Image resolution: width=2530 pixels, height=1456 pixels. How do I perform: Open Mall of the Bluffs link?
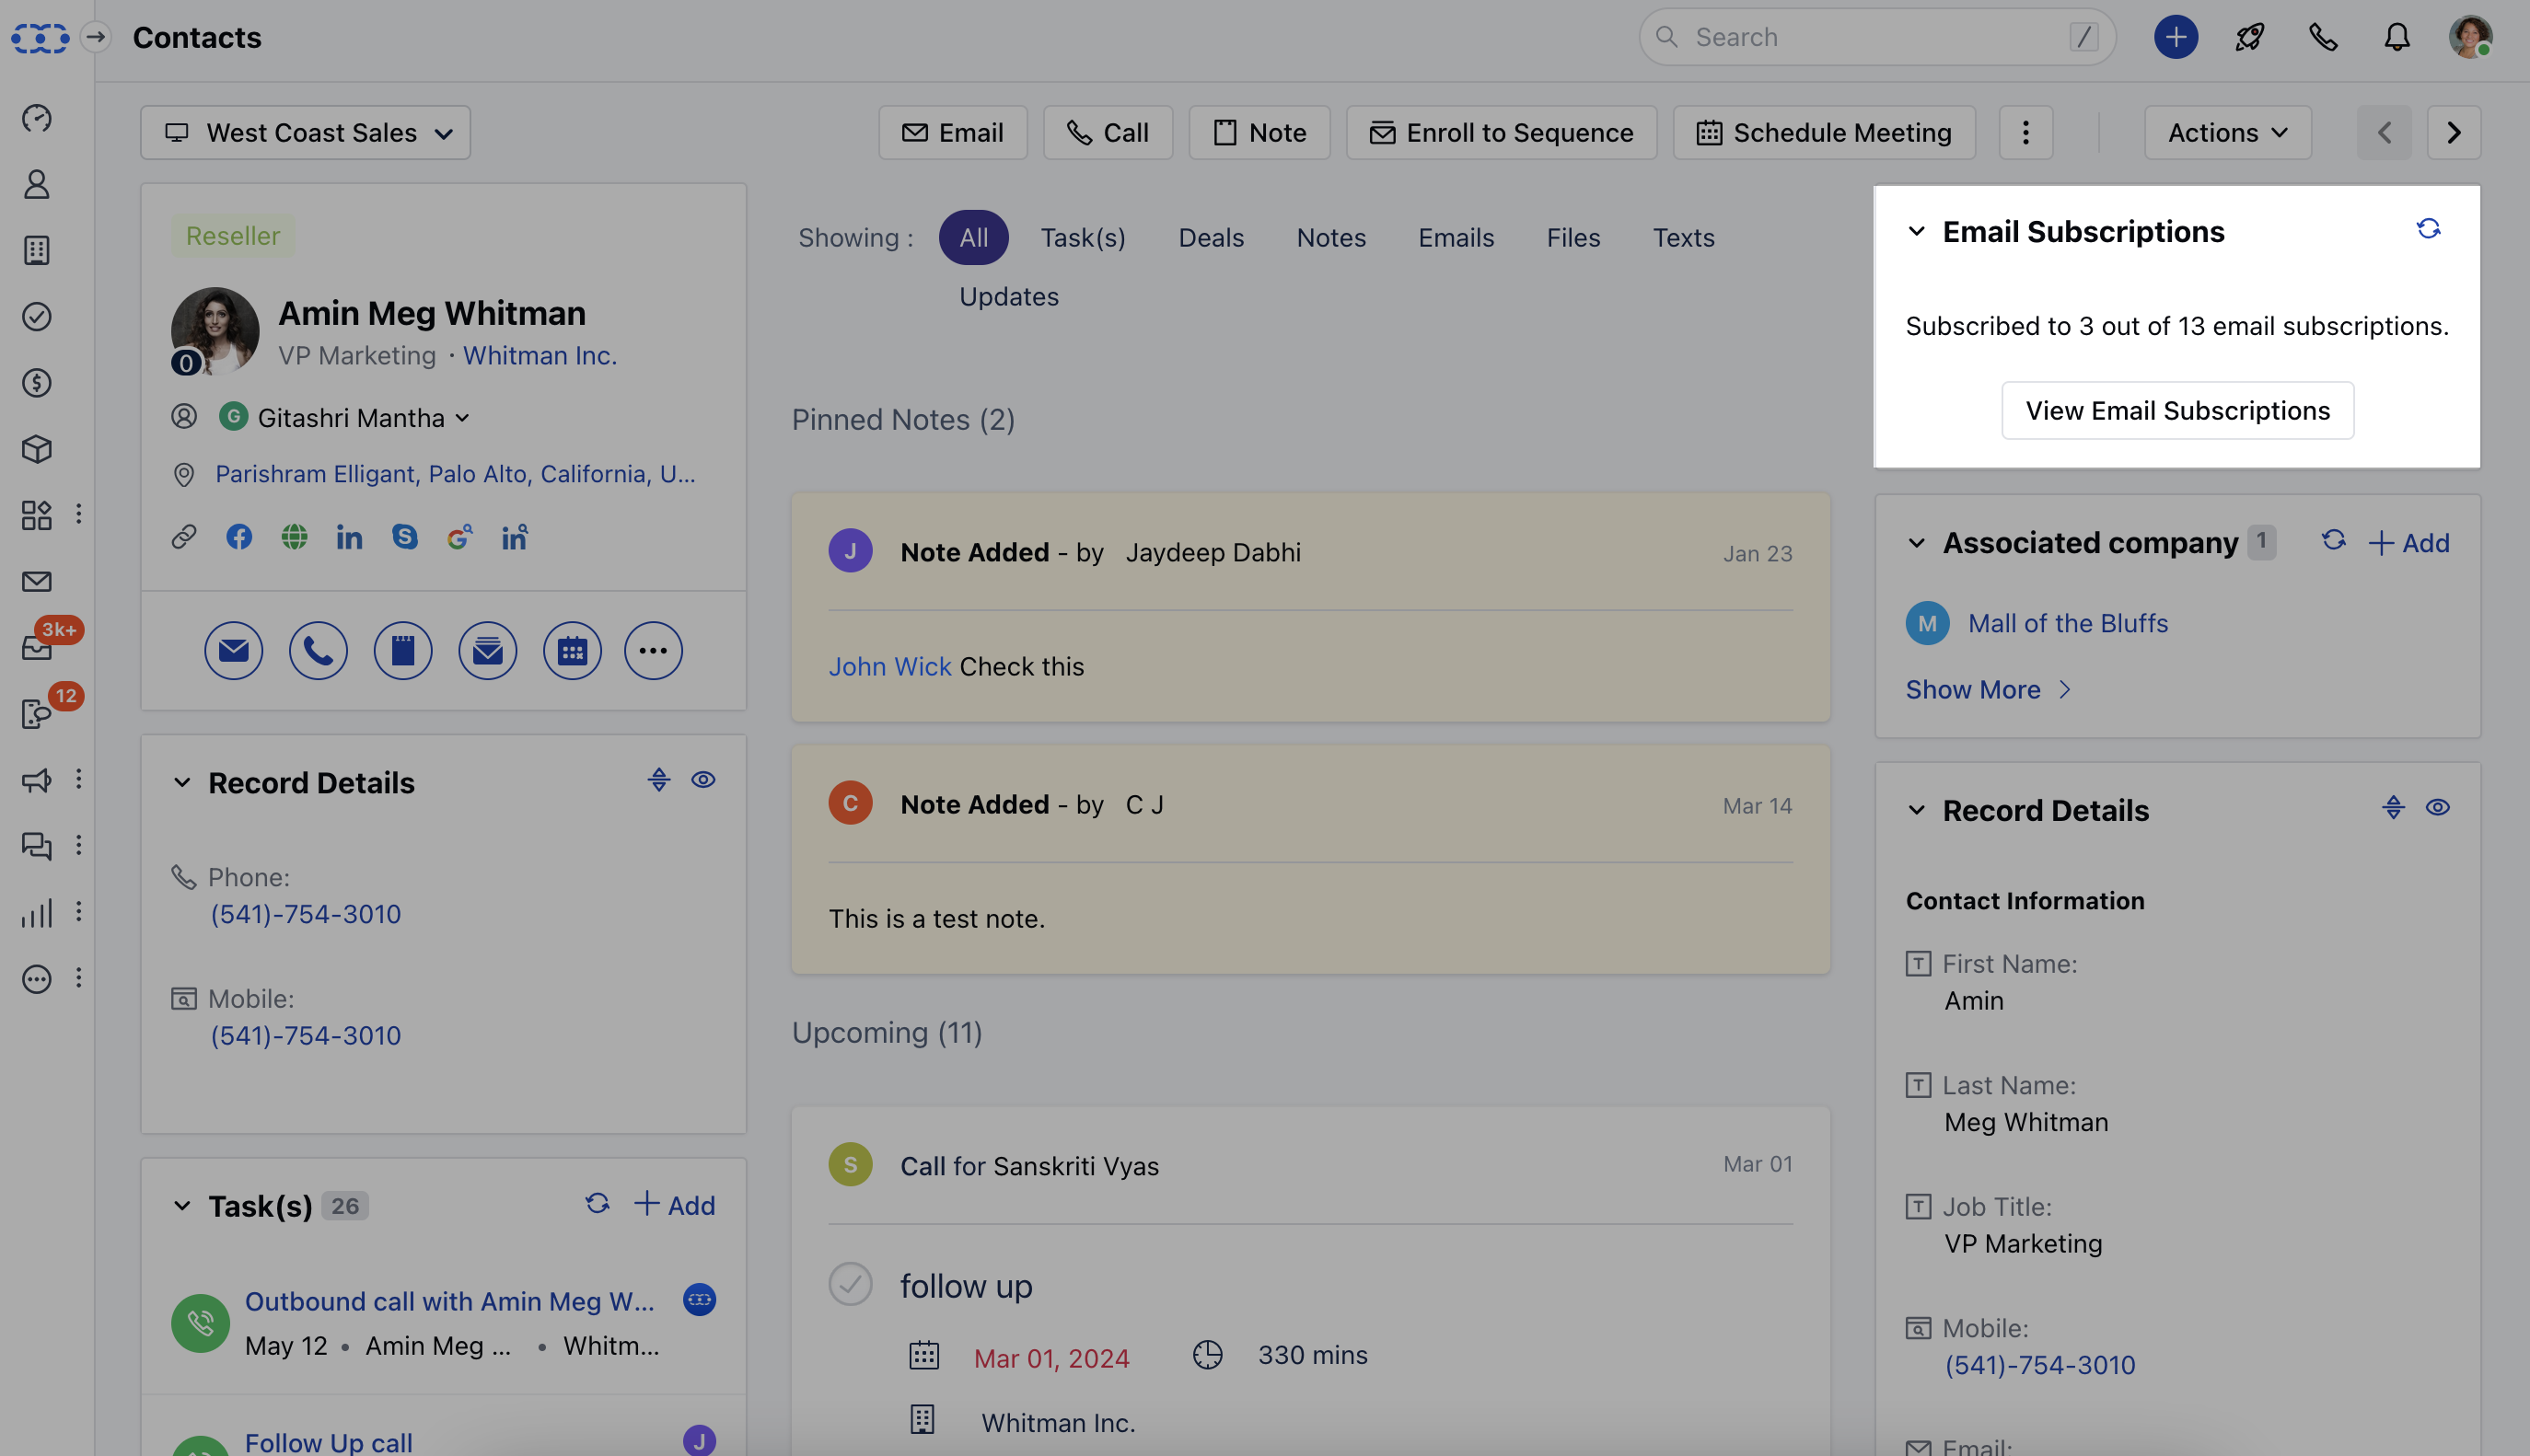[x=2067, y=624]
